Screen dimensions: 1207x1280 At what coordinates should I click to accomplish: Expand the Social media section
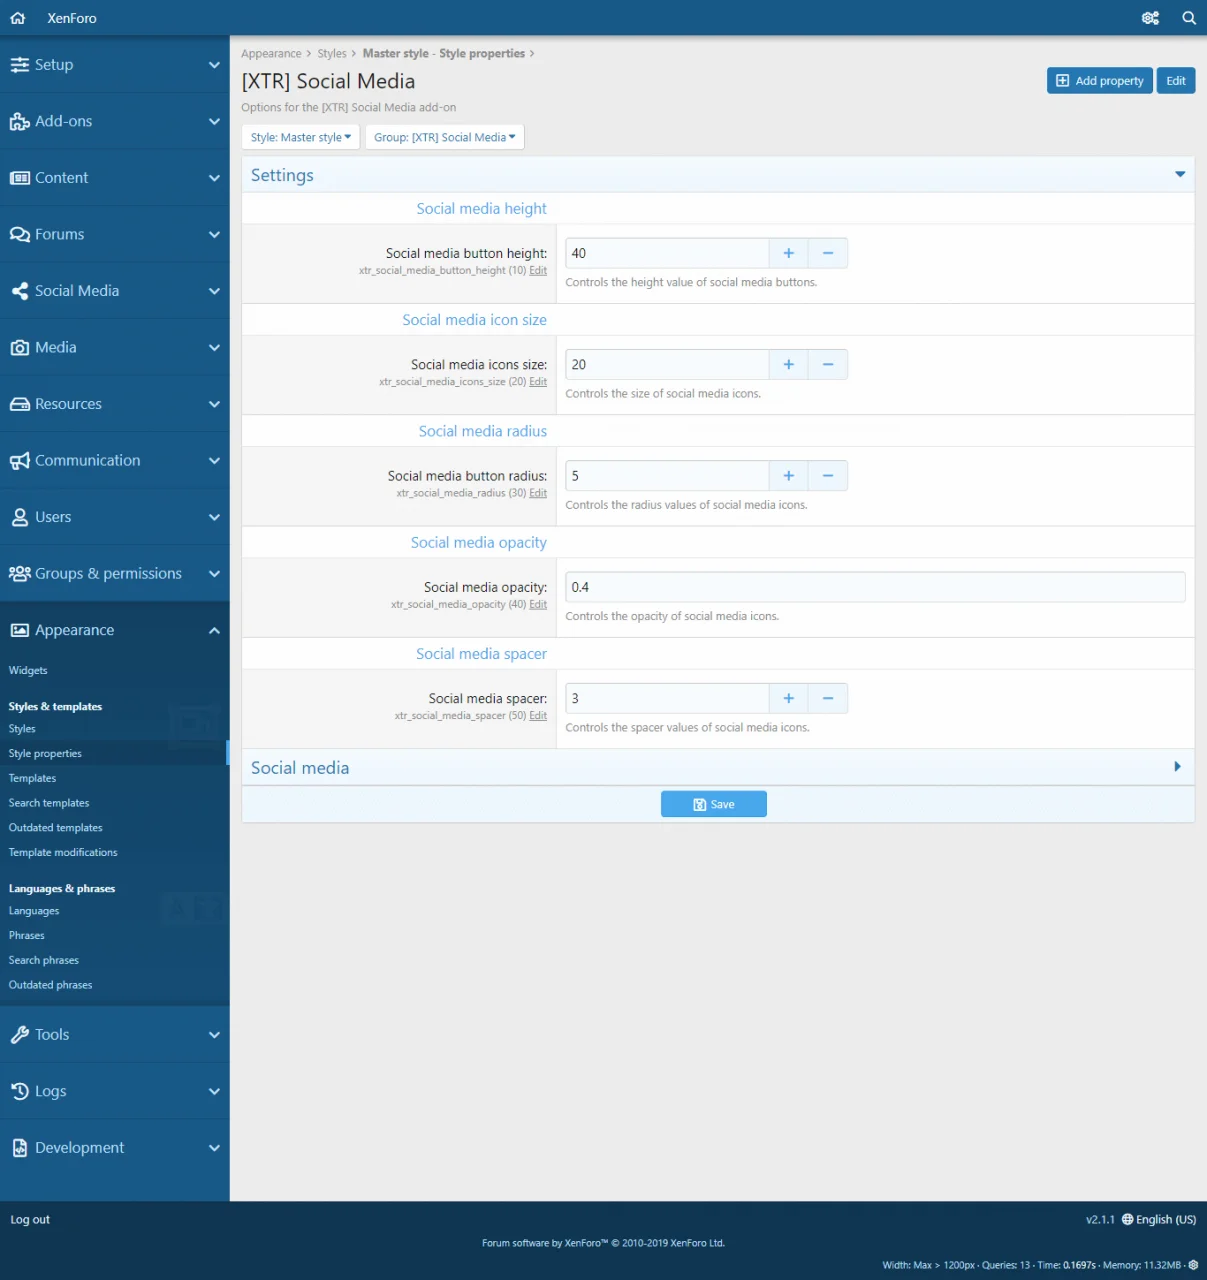[1177, 767]
